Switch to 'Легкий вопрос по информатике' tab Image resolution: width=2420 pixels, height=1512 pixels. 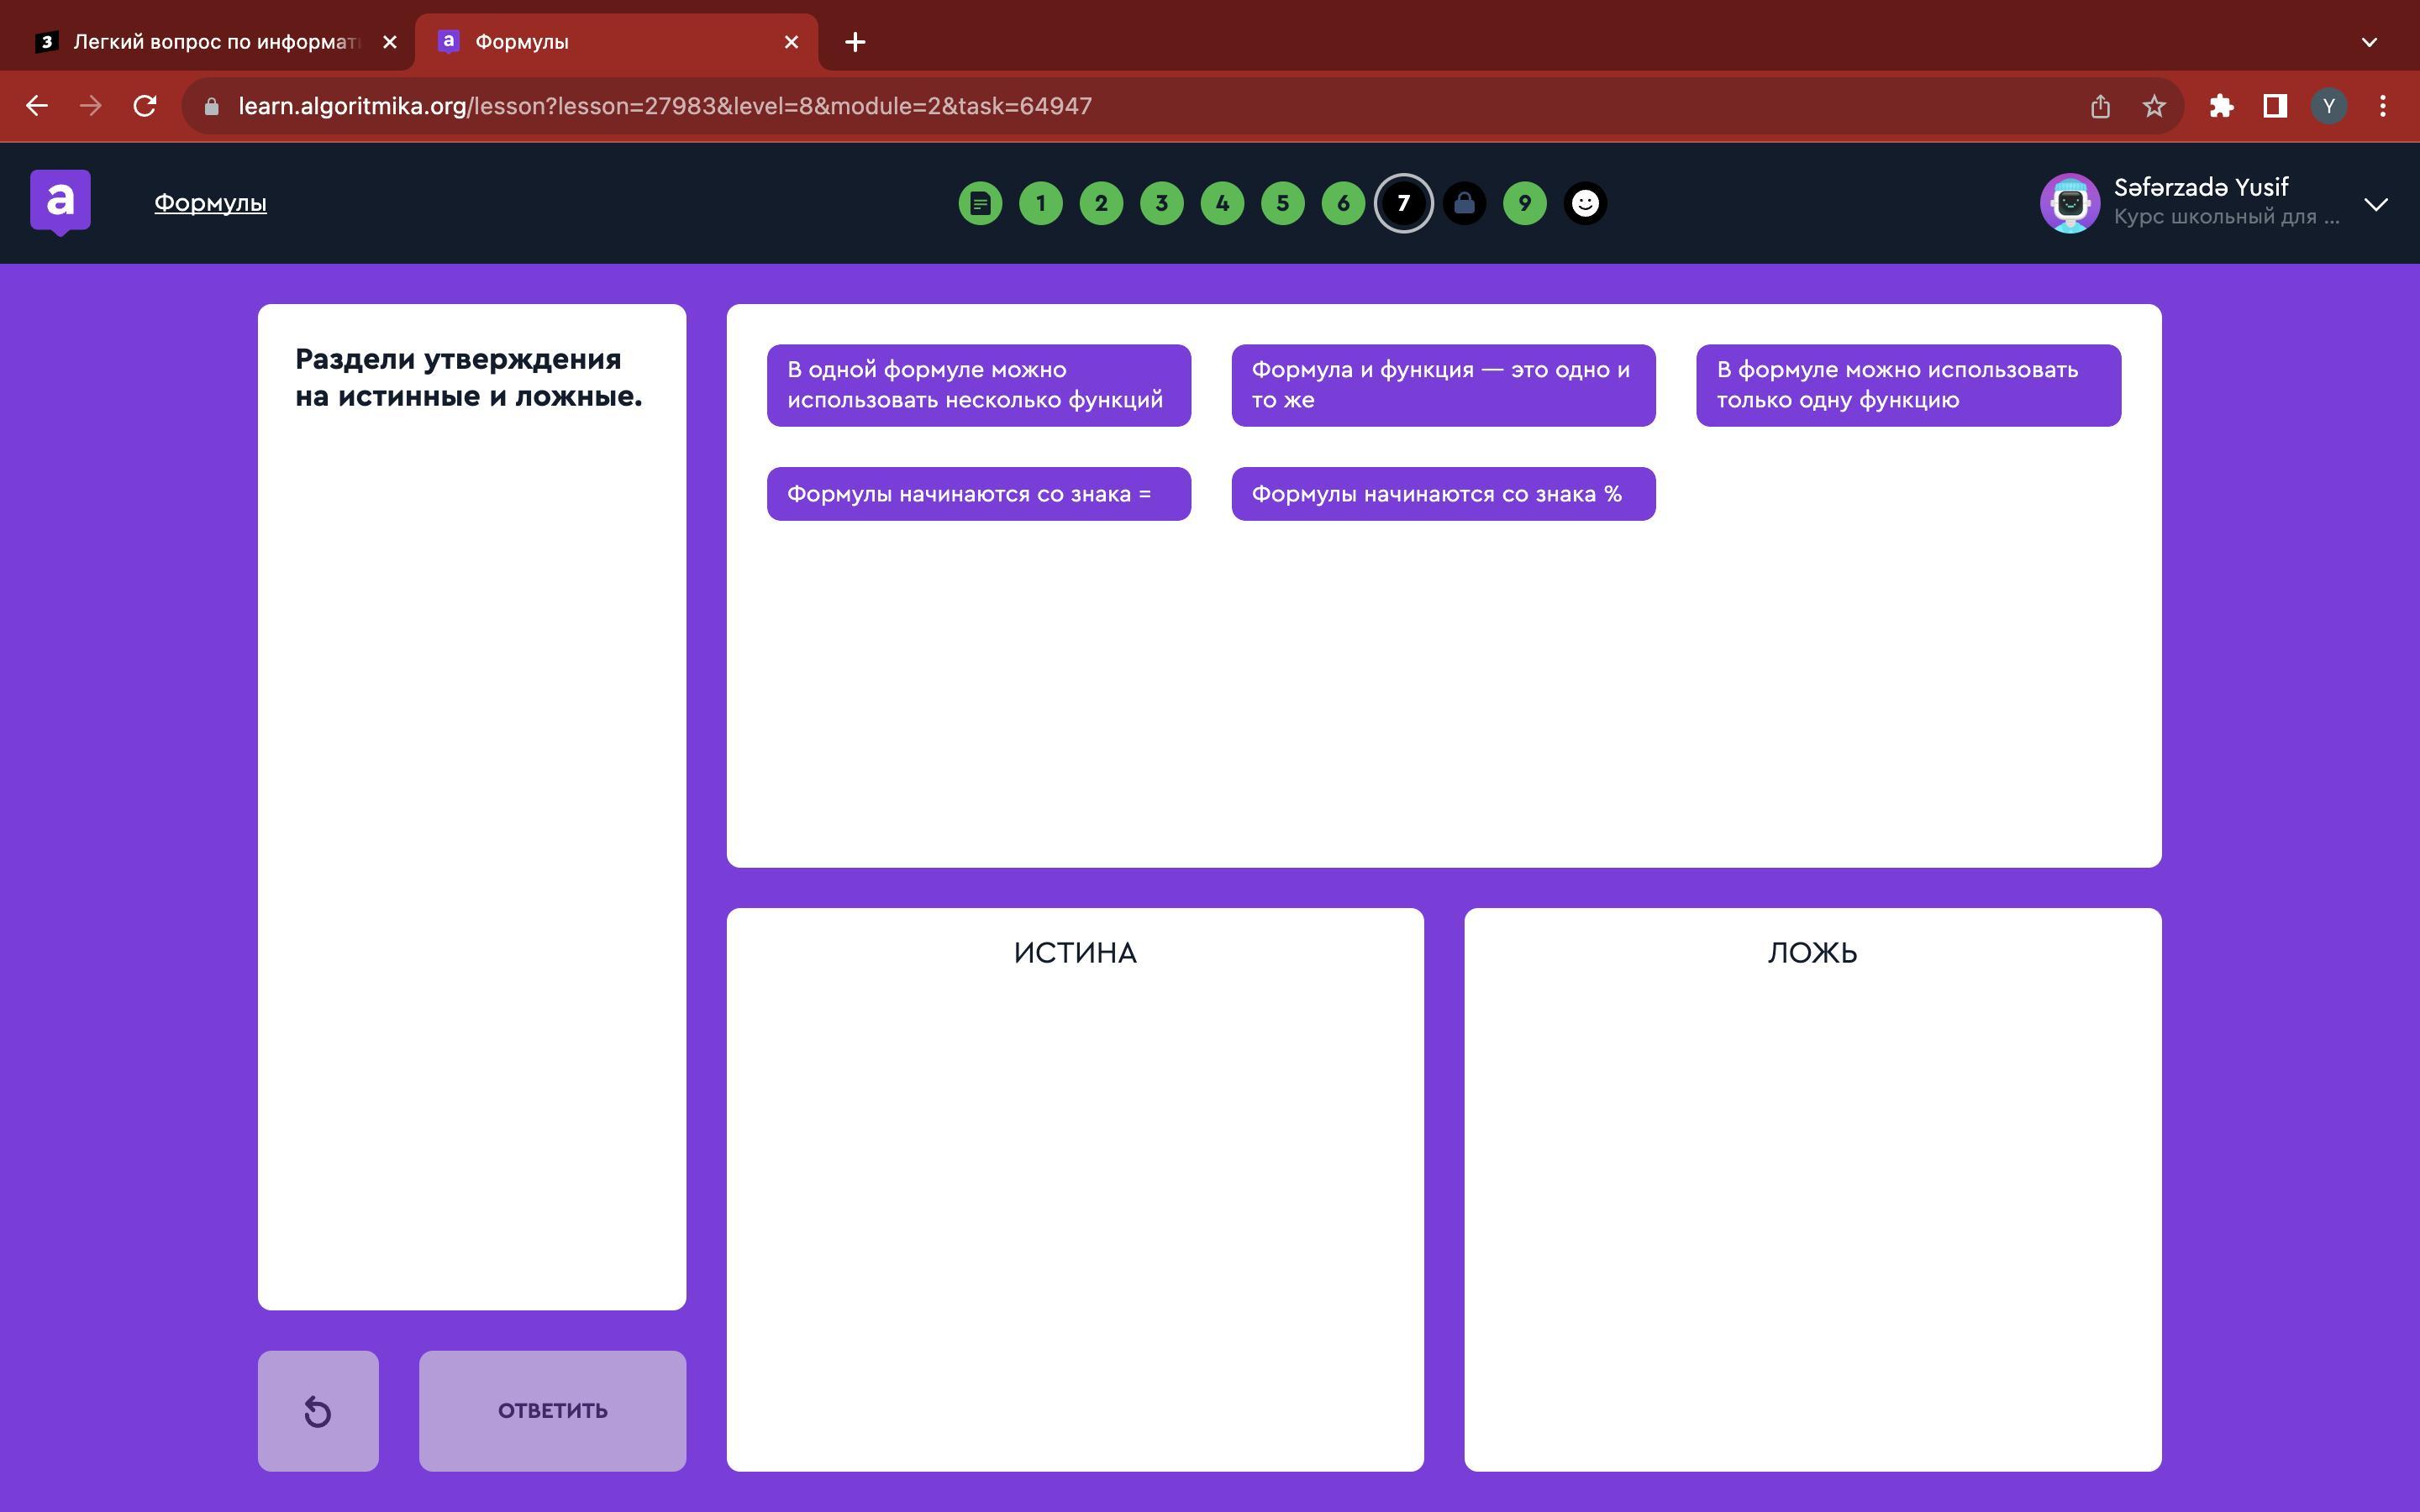[215, 42]
